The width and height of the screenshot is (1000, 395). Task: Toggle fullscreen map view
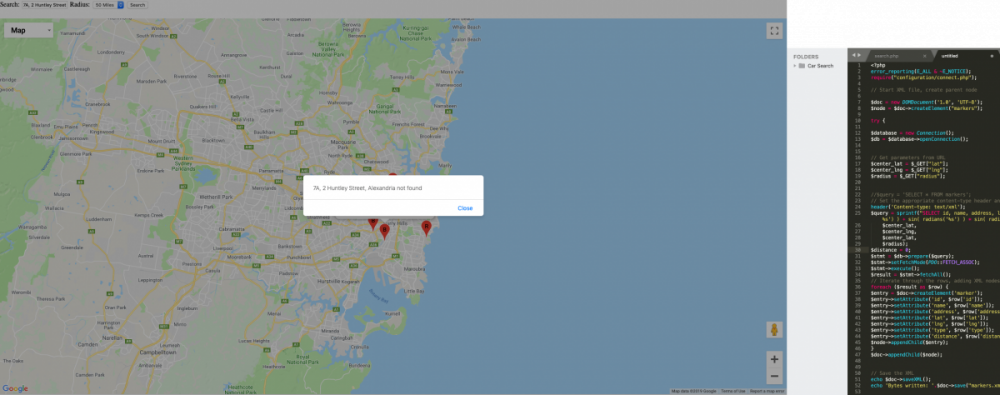click(x=774, y=31)
